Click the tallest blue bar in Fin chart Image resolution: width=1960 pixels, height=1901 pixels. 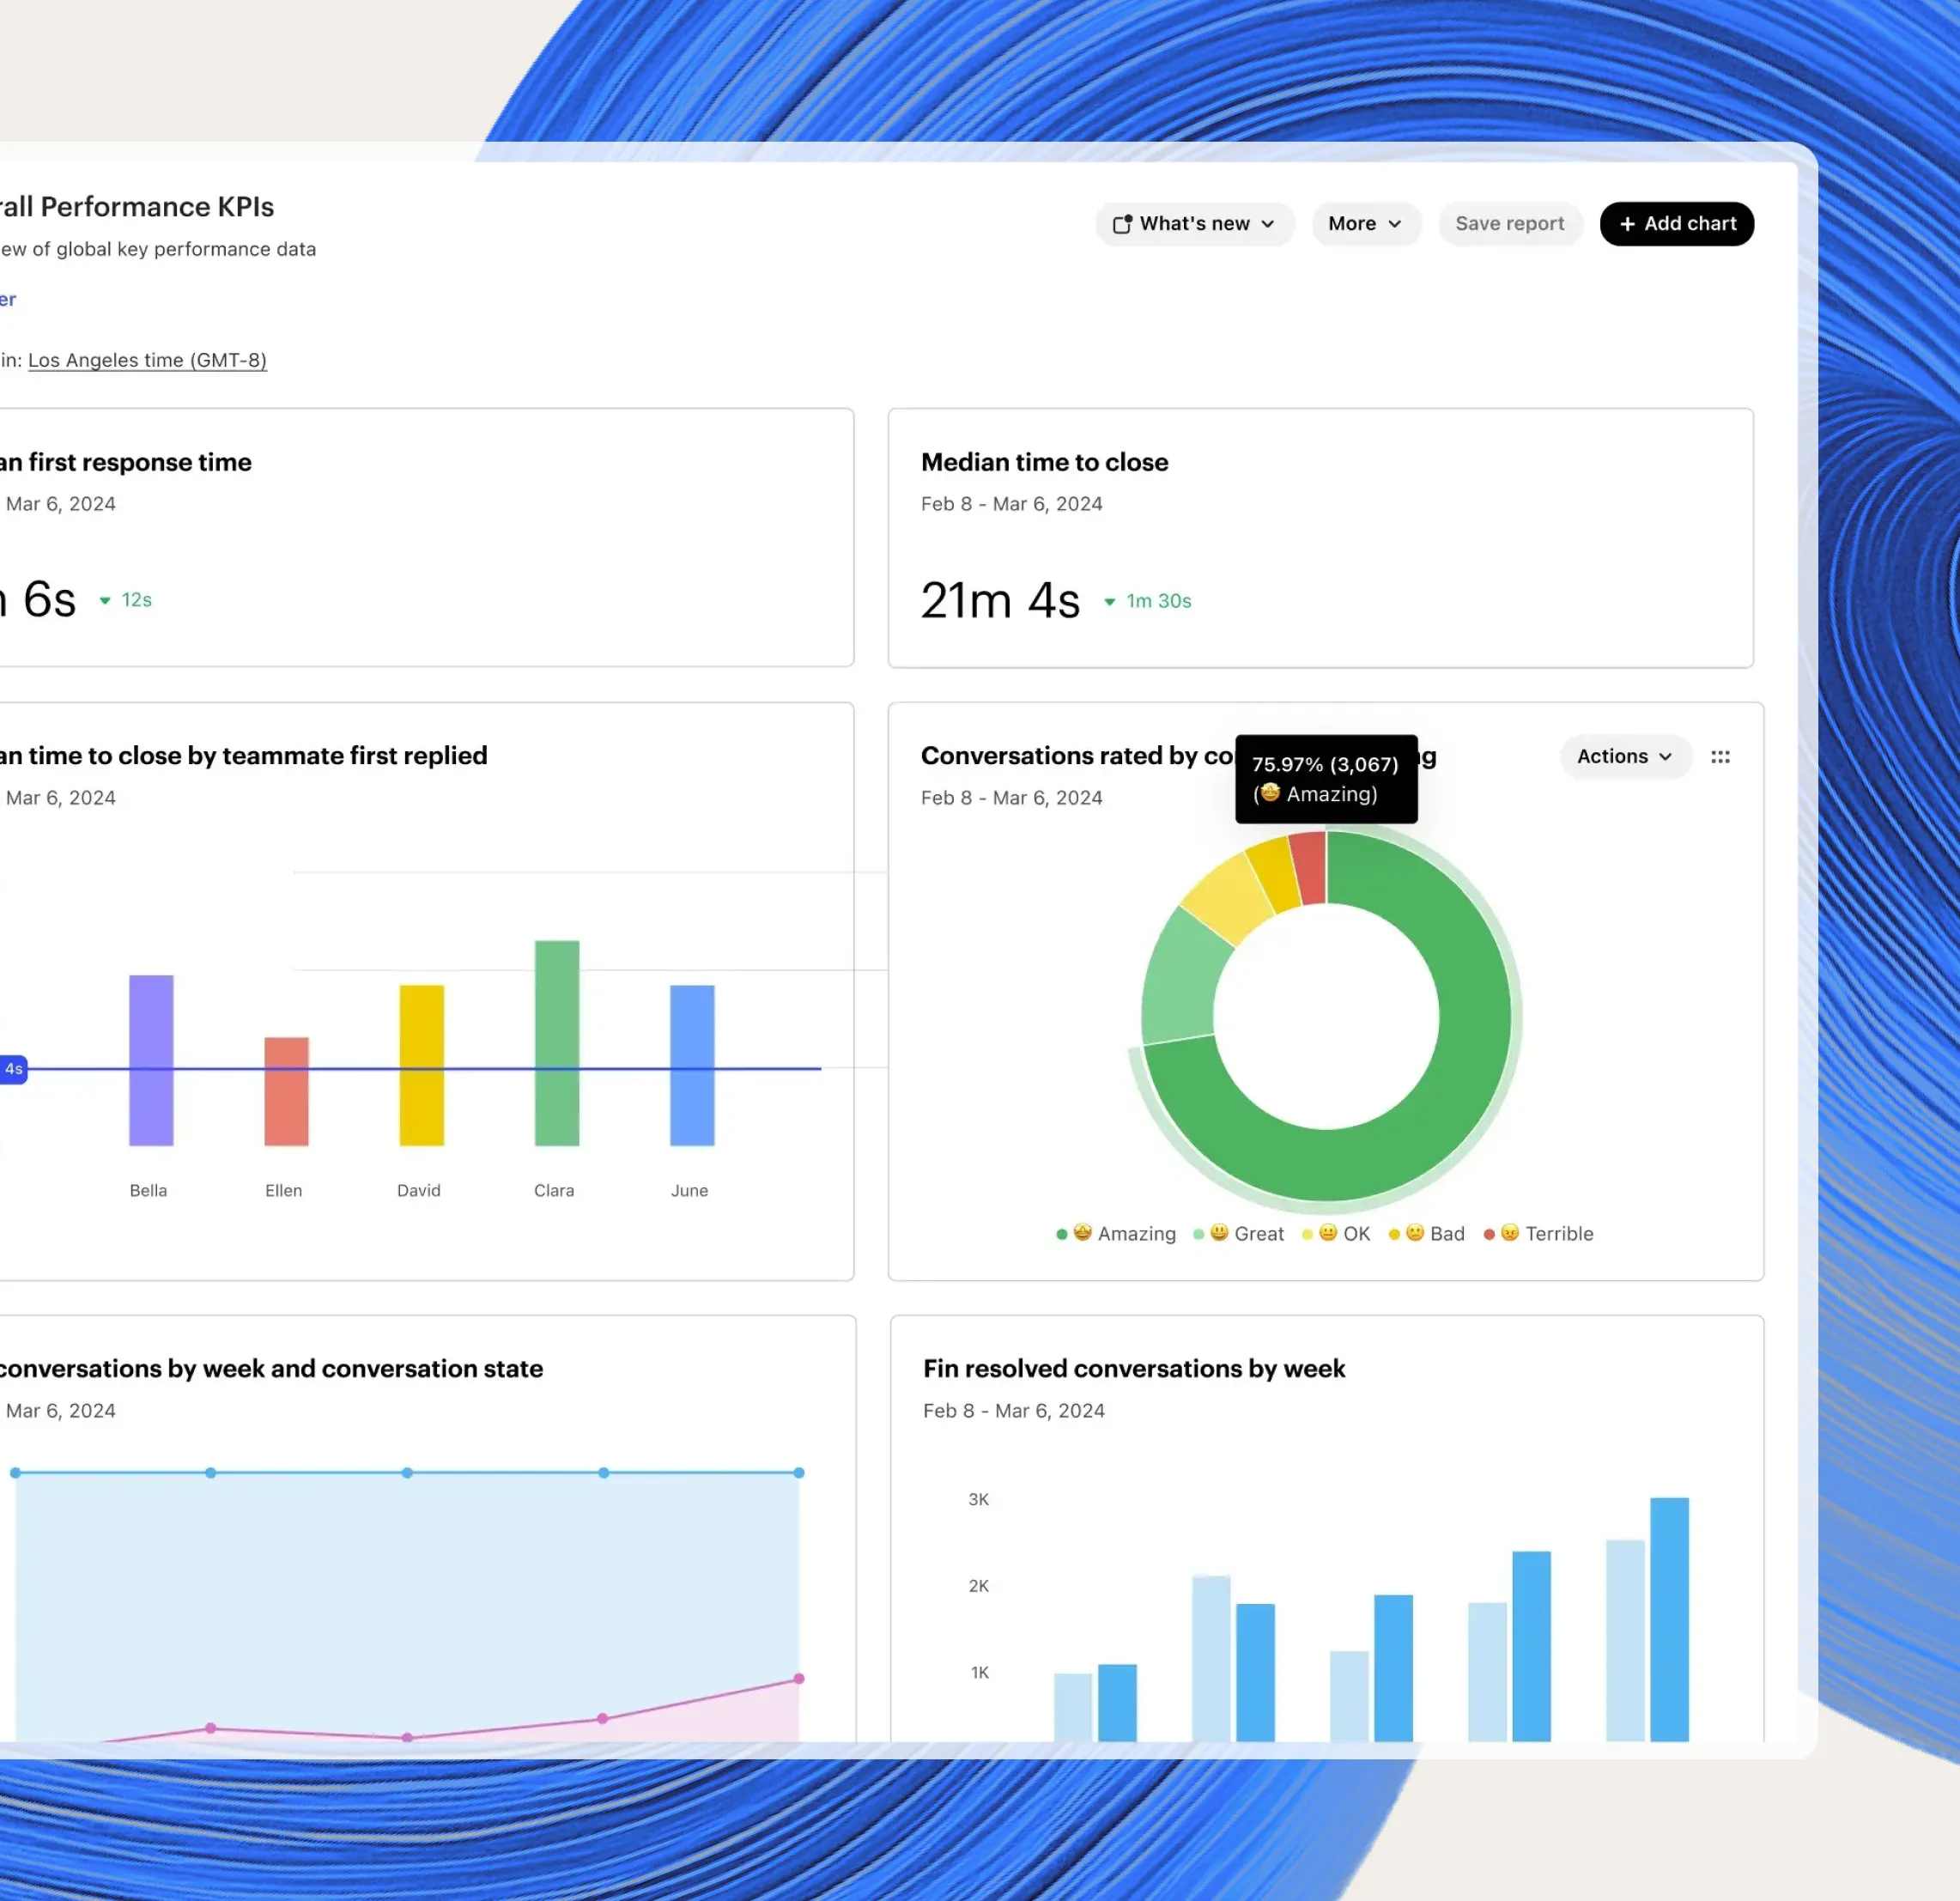1669,1619
